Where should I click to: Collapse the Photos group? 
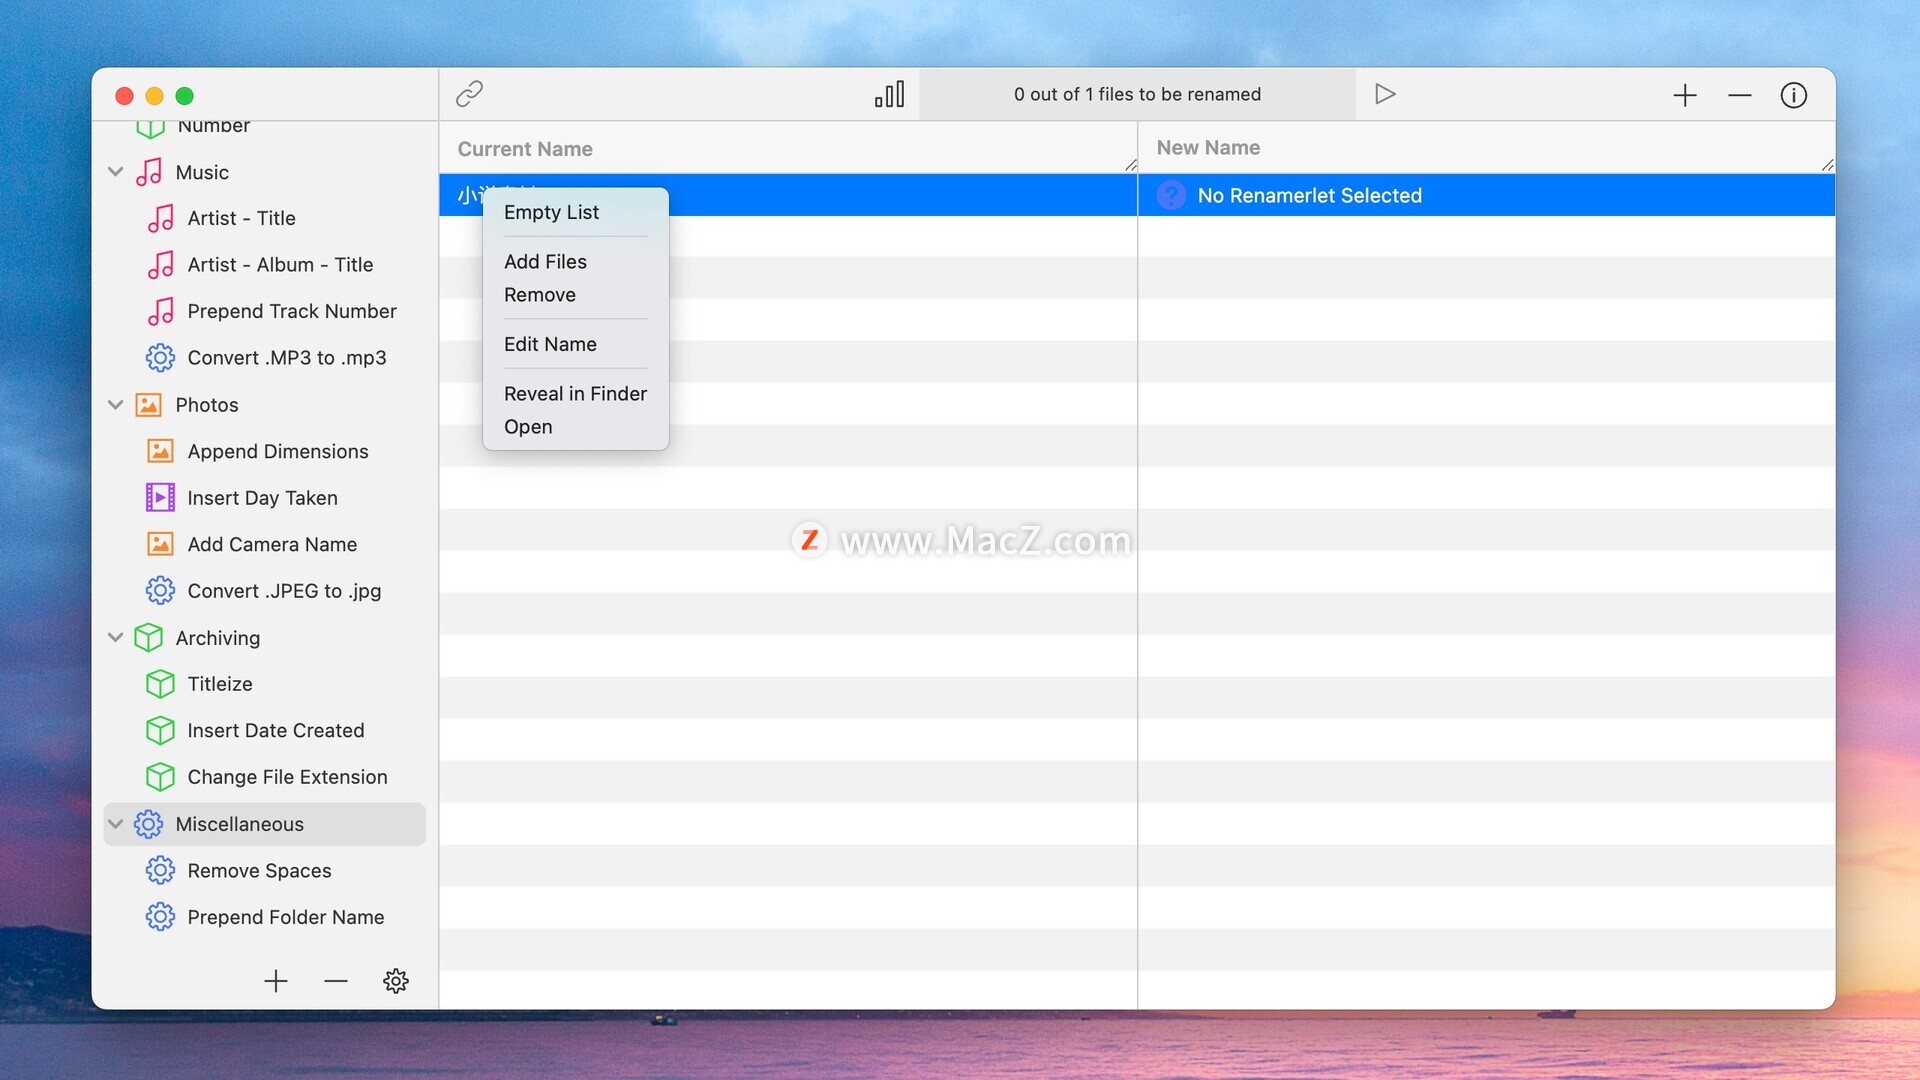point(116,405)
